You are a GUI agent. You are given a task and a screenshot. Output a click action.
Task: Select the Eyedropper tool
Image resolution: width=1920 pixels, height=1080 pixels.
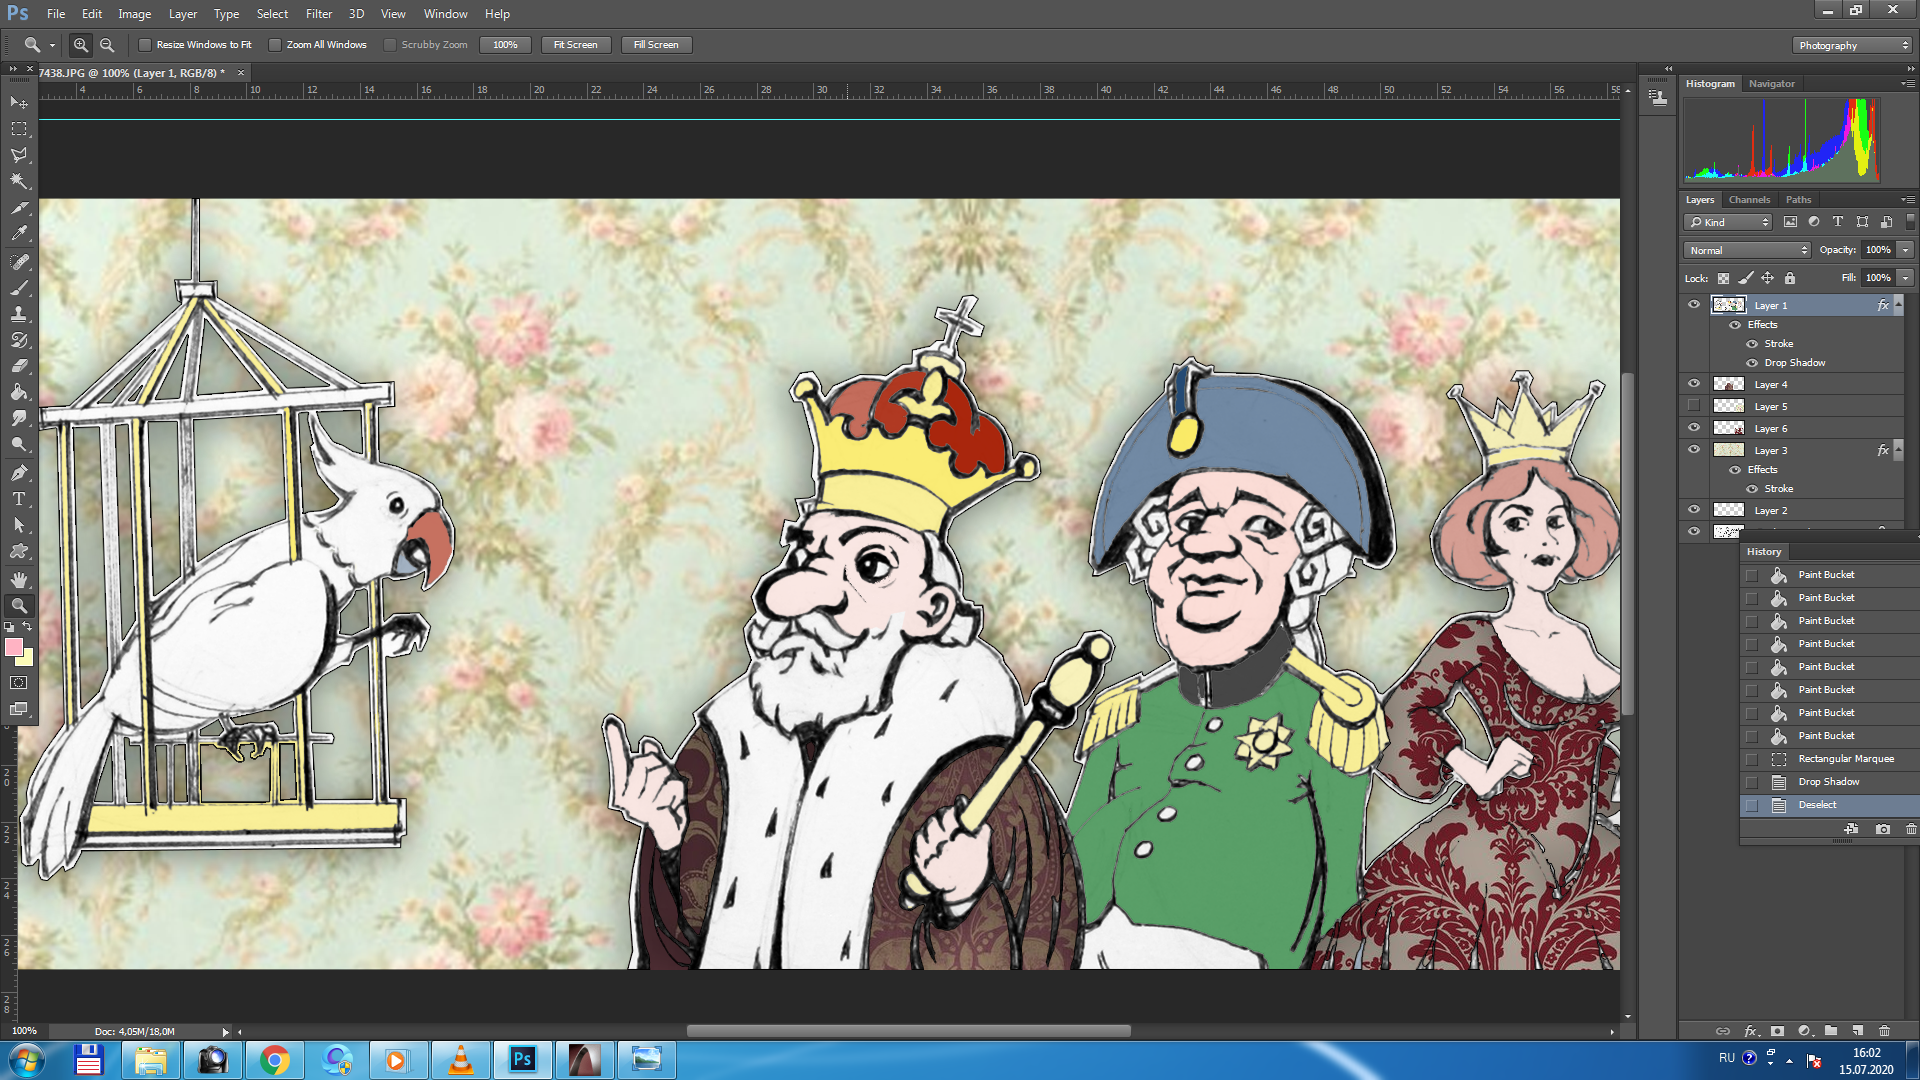coord(19,234)
